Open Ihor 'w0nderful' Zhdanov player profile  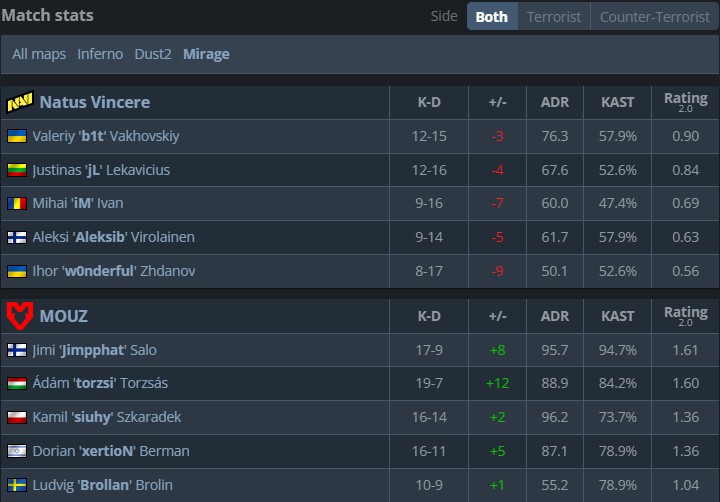point(113,271)
